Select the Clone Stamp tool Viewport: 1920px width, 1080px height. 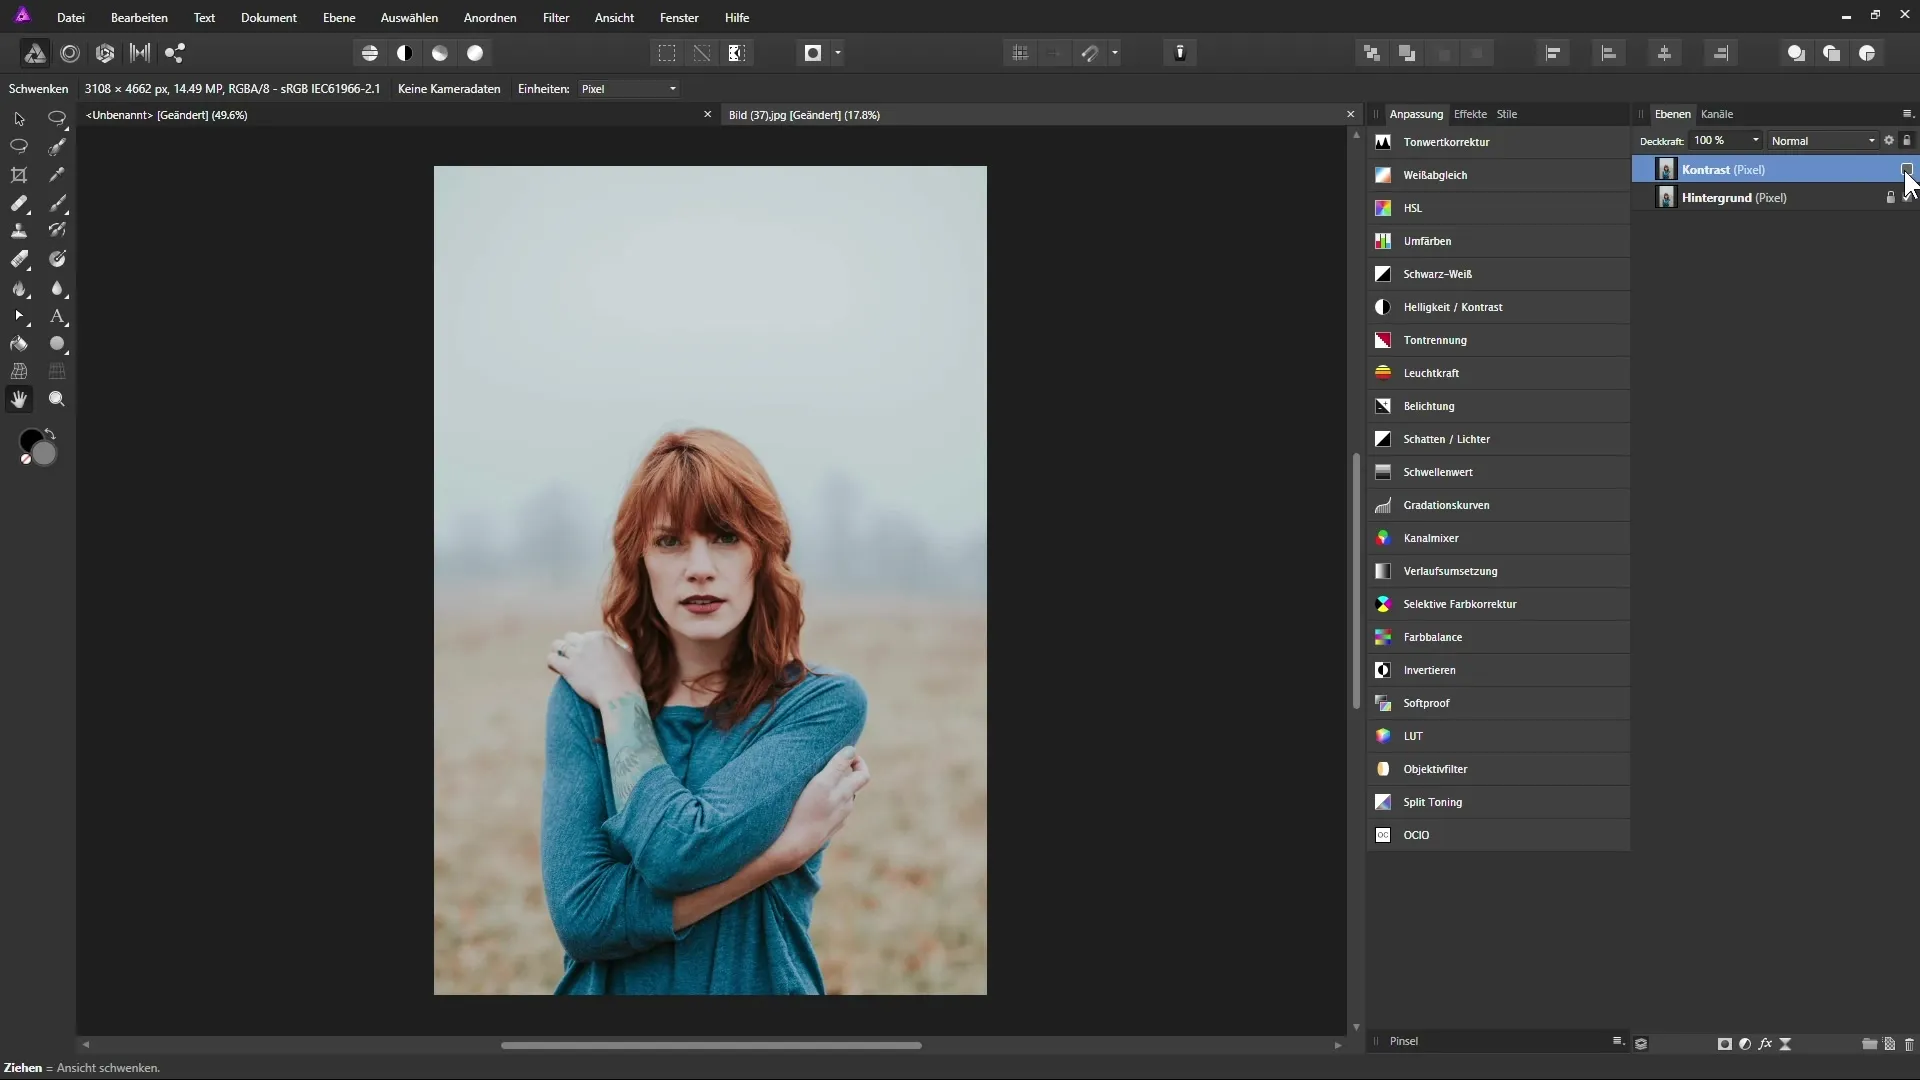point(19,231)
